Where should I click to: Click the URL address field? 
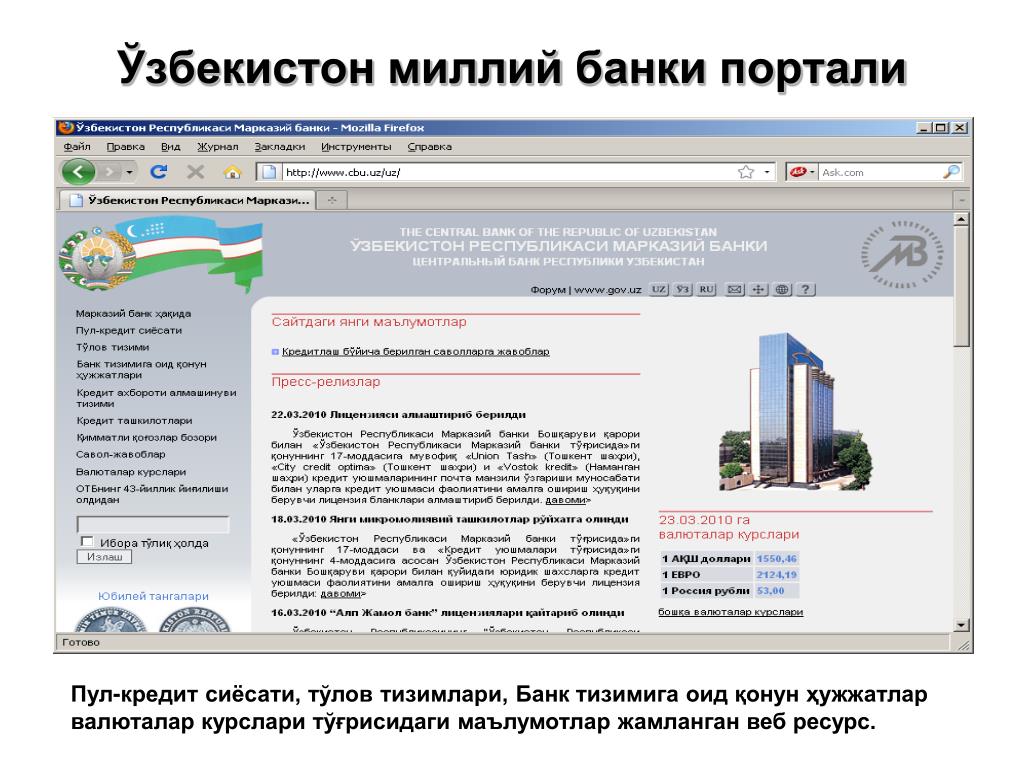click(508, 172)
